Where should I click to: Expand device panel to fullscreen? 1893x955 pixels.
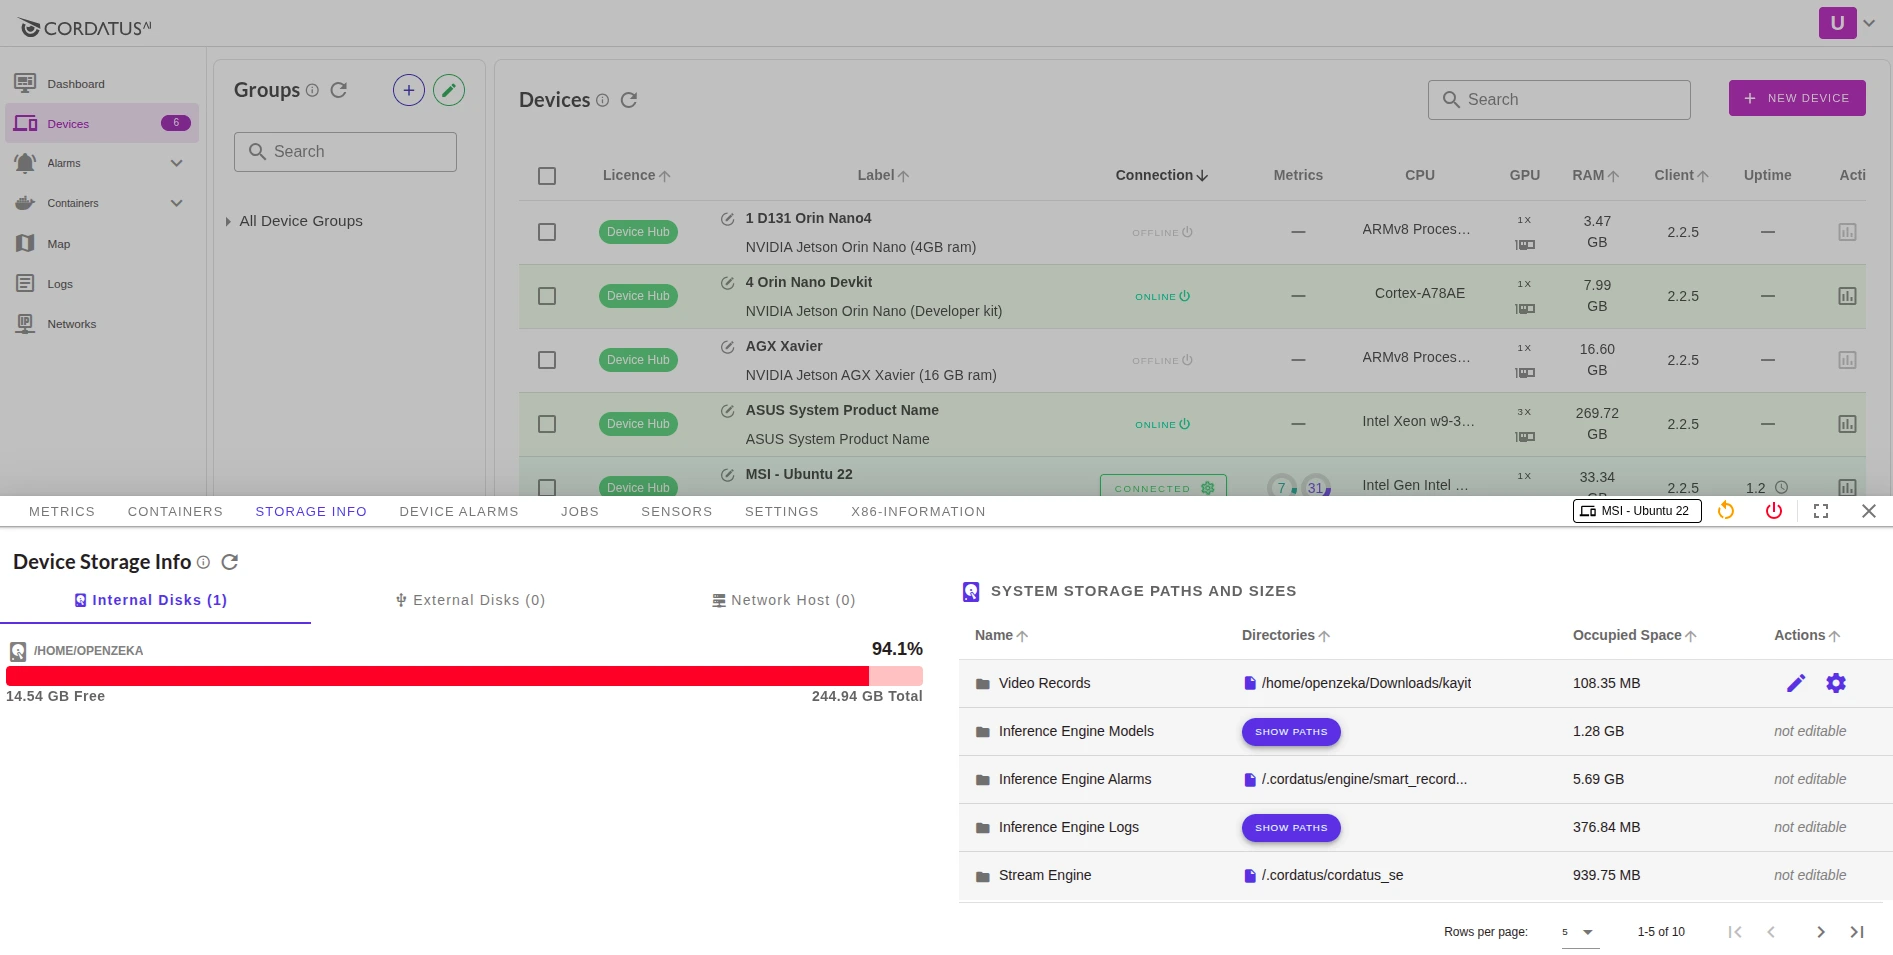coord(1821,511)
